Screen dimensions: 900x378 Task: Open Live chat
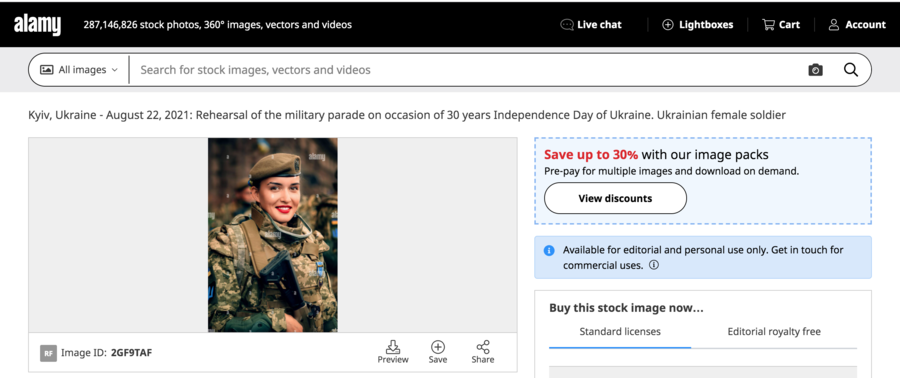[591, 25]
